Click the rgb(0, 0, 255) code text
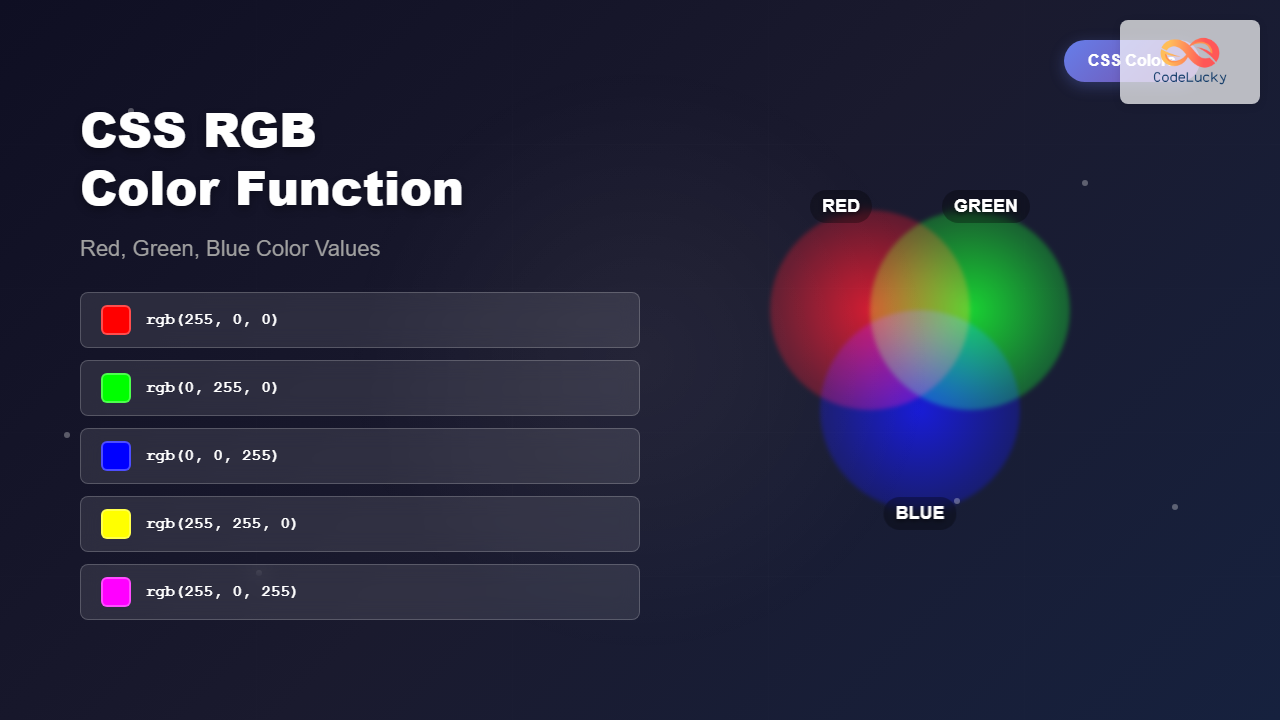The height and width of the screenshot is (720, 1280). point(212,456)
